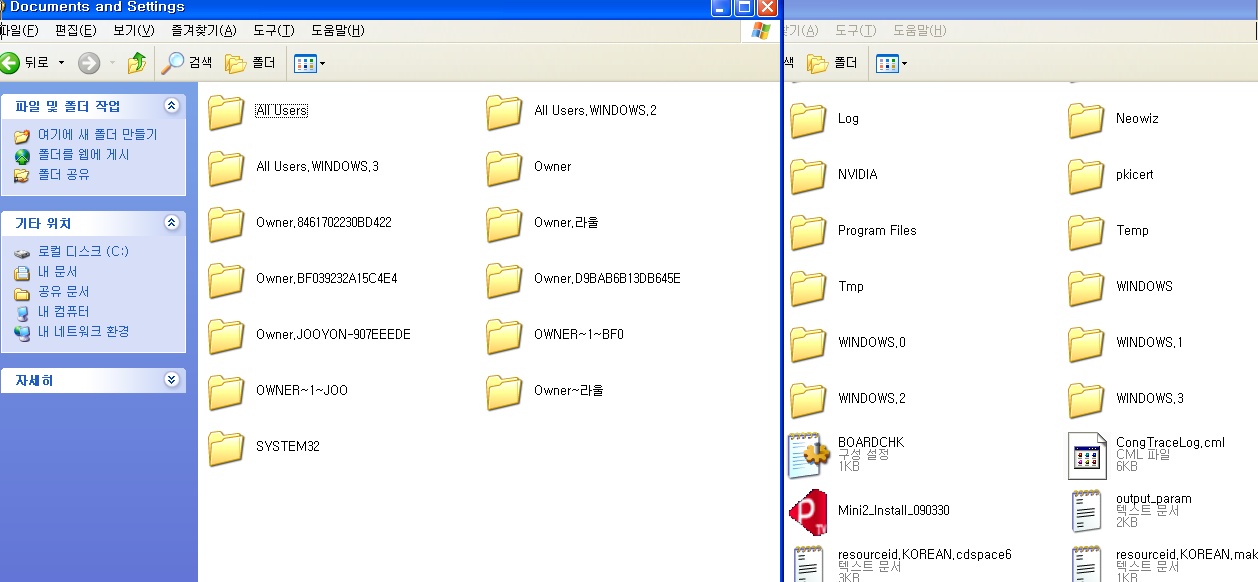The height and width of the screenshot is (582, 1258).
Task: Expand the 자세히 details panel
Action: coord(171,380)
